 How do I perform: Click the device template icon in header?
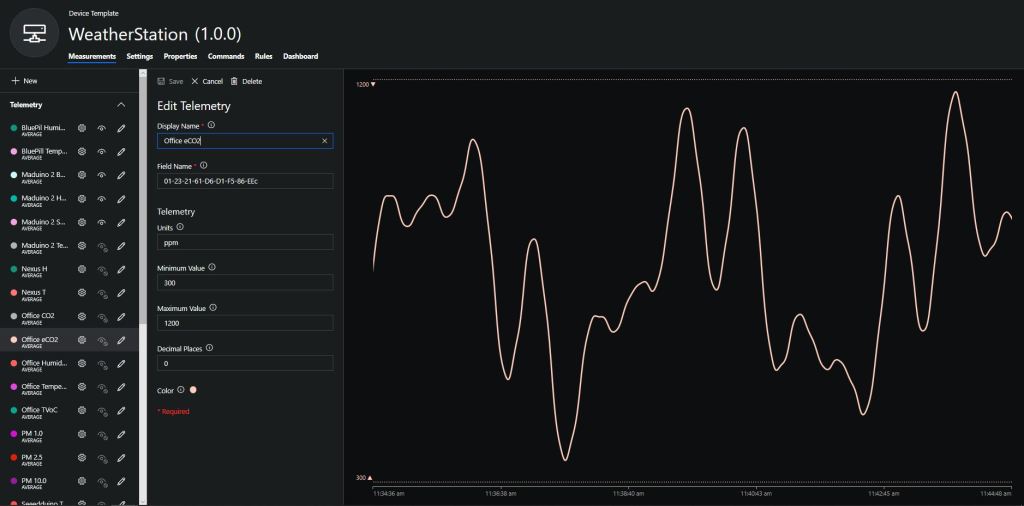[x=34, y=32]
